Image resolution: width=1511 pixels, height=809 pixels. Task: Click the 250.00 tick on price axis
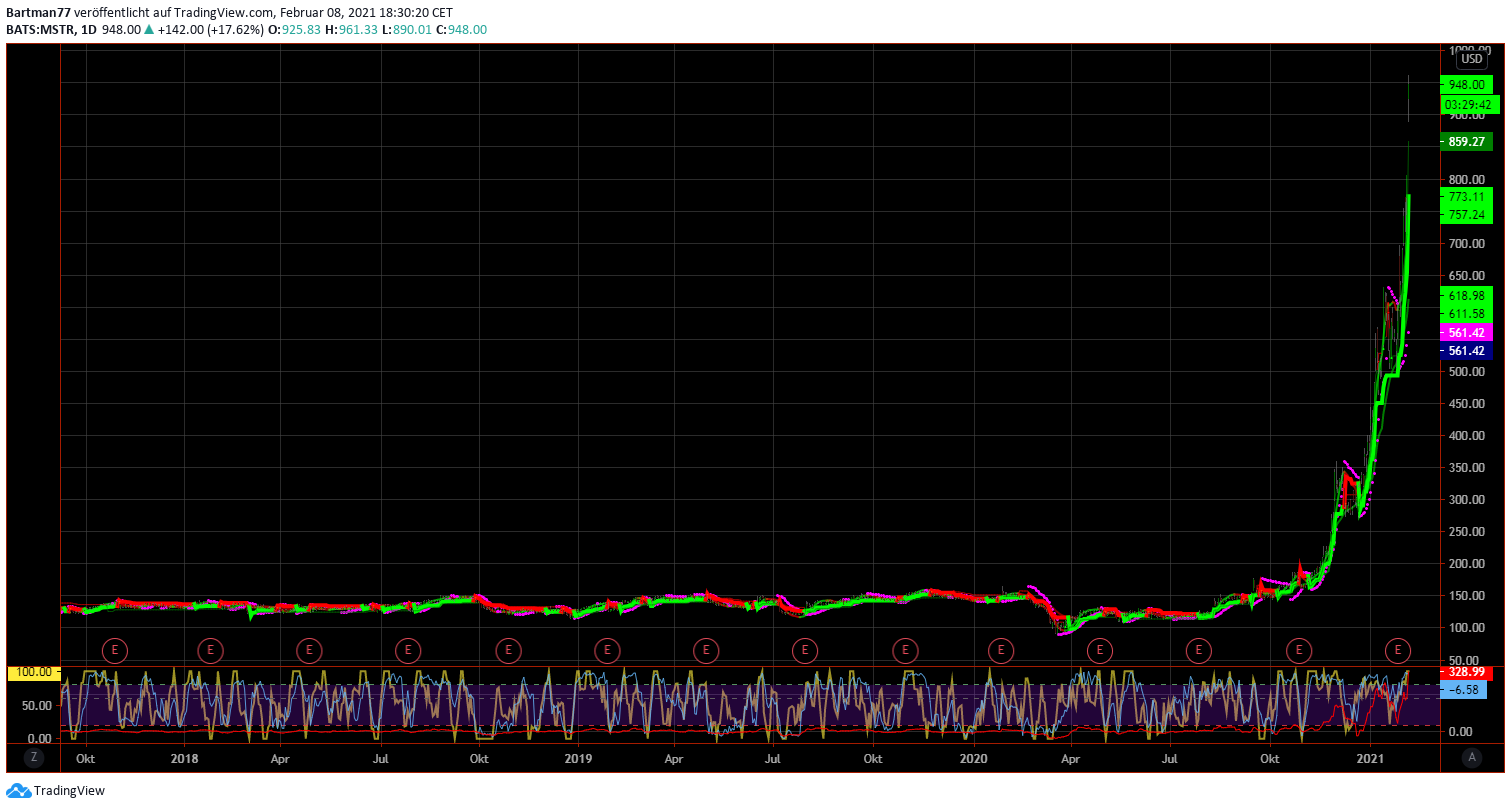[x=1466, y=532]
